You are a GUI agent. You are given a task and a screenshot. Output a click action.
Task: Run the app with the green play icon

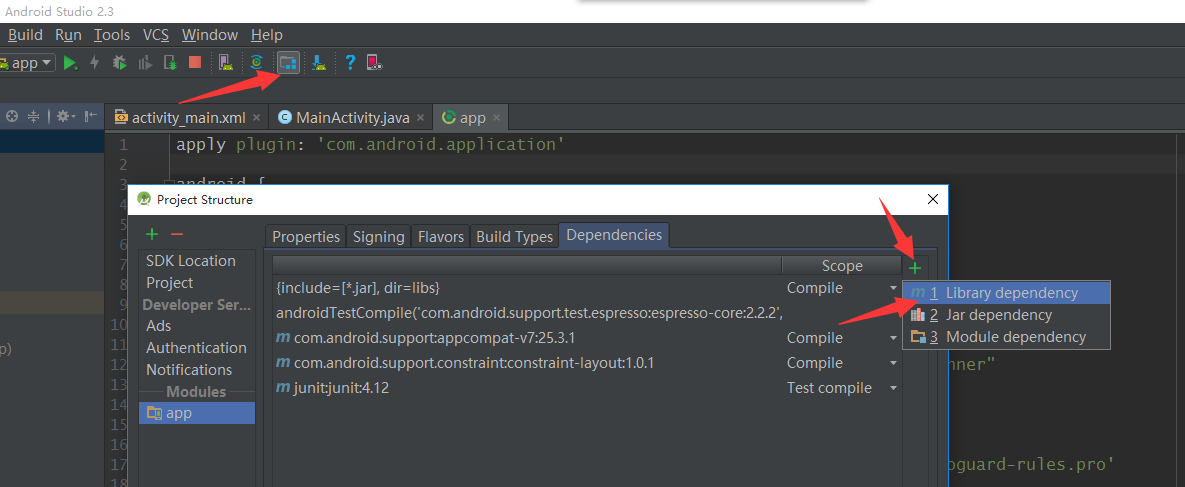70,63
